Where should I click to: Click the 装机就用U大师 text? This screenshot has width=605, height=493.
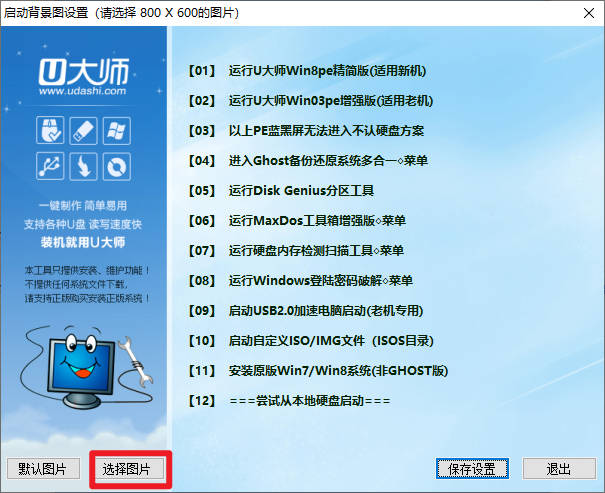(83, 242)
